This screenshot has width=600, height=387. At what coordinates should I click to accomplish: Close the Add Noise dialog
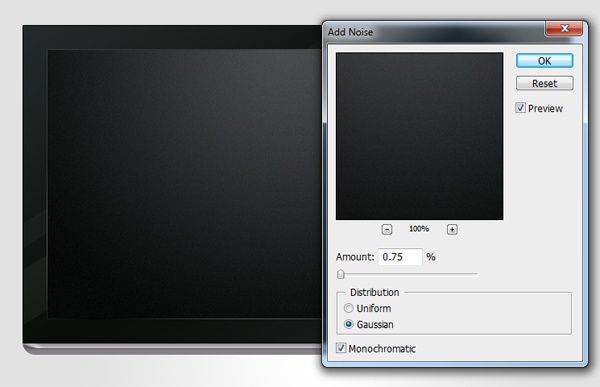click(564, 28)
